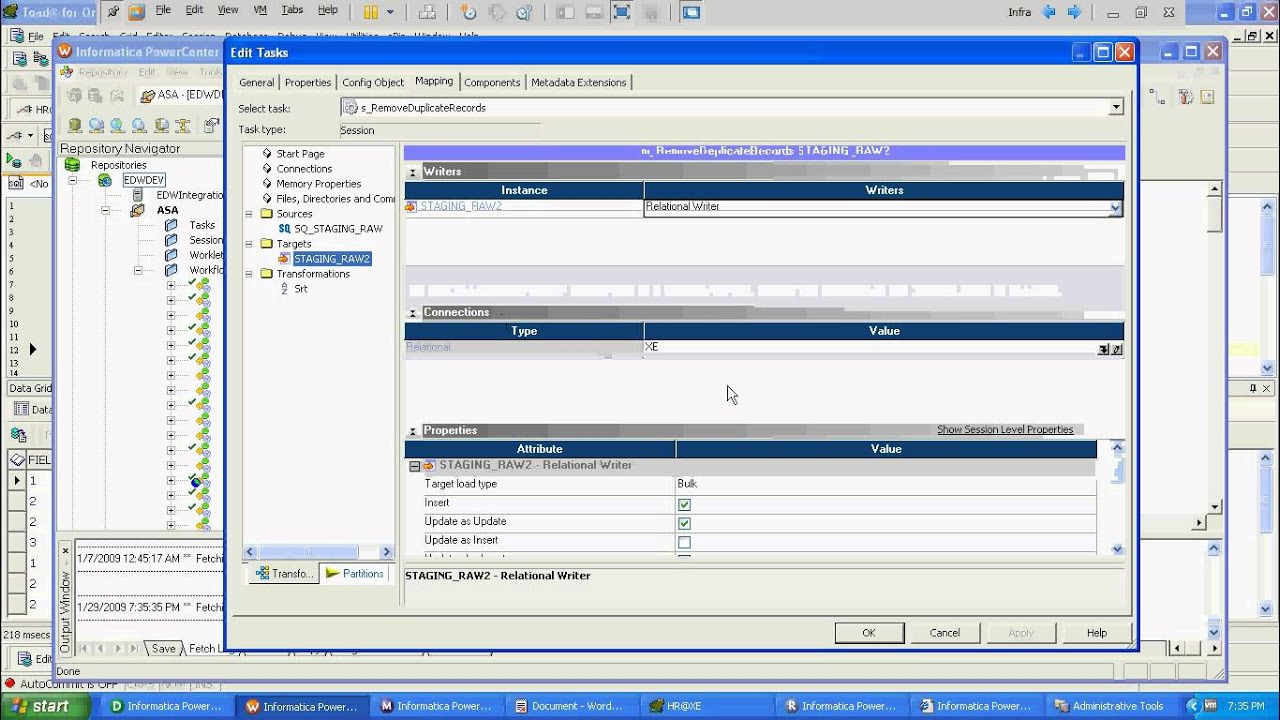
Task: Switch to the Properties tab
Action: [x=308, y=82]
